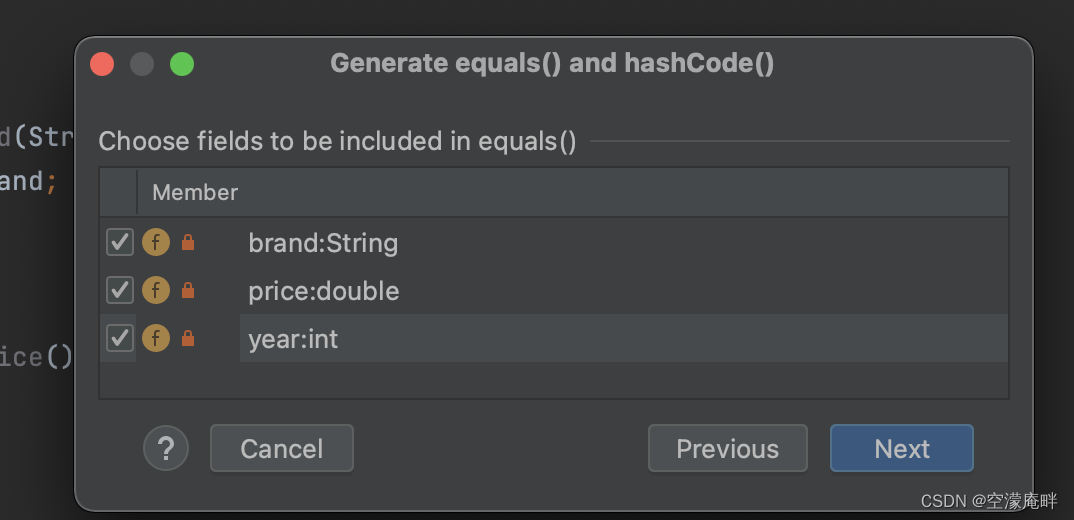
Task: Click the field icon beside brand:String
Action: pos(155,243)
